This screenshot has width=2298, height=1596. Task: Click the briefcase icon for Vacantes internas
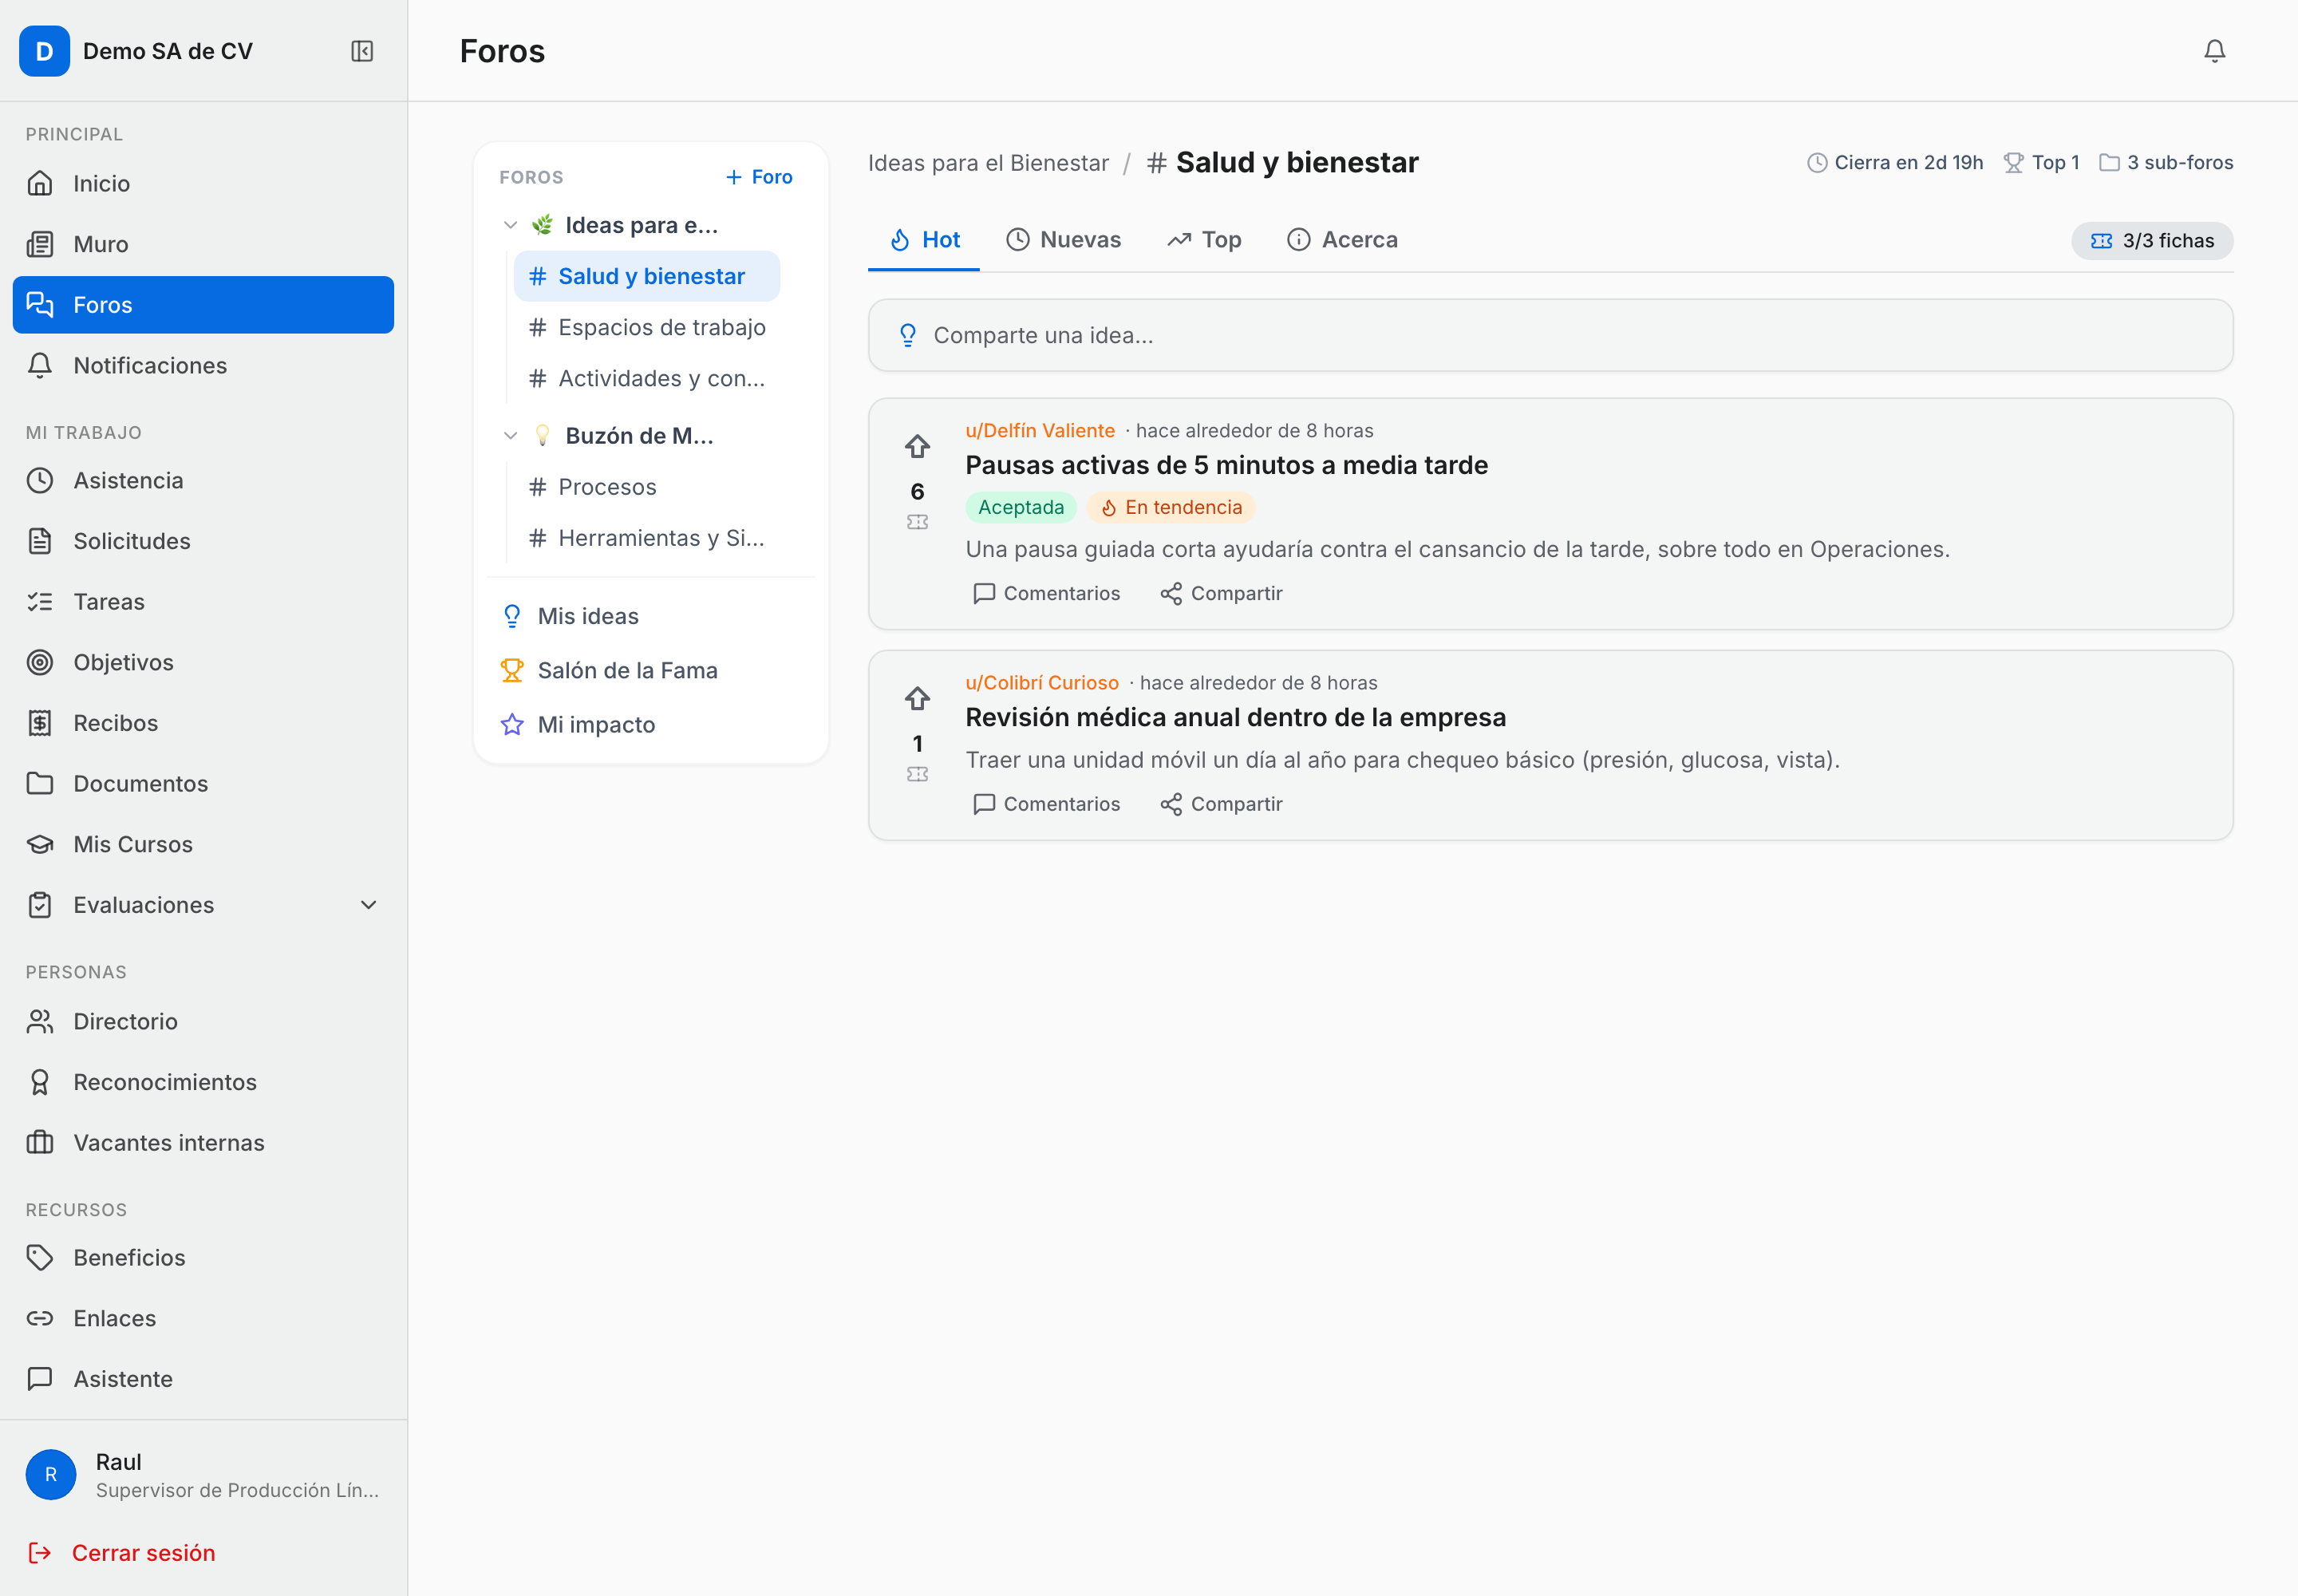click(40, 1142)
